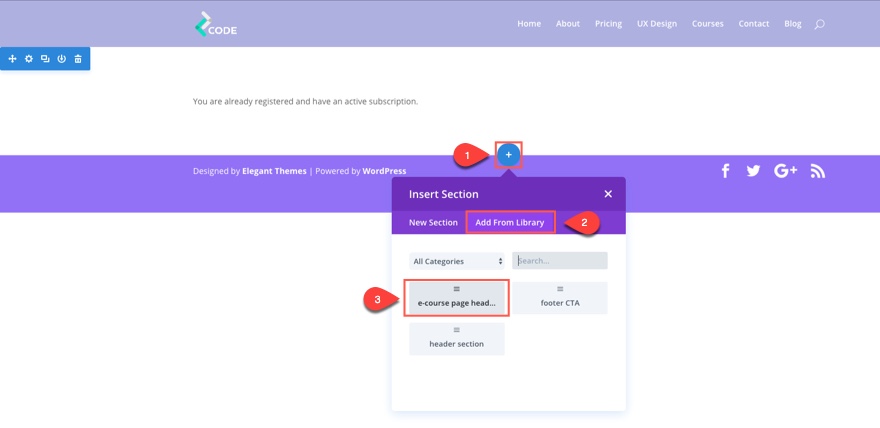The width and height of the screenshot is (880, 428).
Task: Pick the header section library item
Action: point(457,339)
